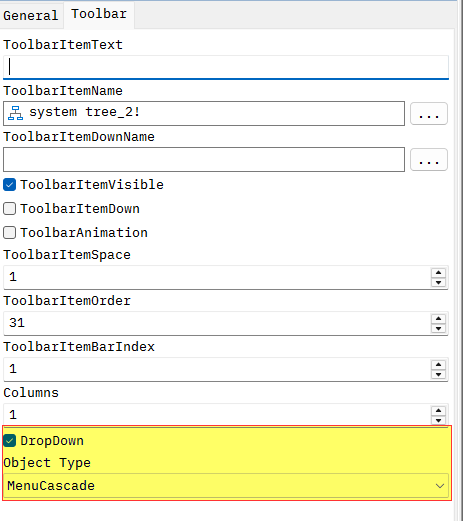The width and height of the screenshot is (468, 521).
Task: Increase ToolbarItemBarIndex with up arrow
Action: pyautogui.click(x=438, y=365)
